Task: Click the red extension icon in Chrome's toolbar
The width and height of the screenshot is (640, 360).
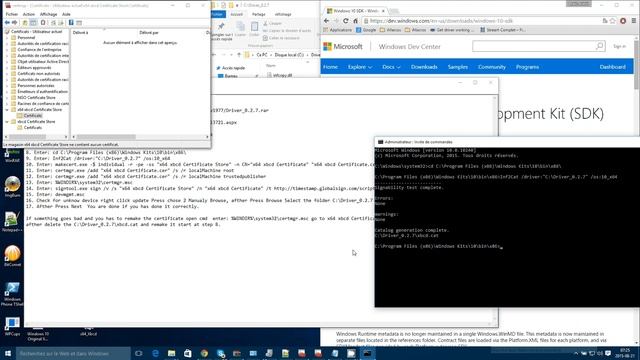Action: click(623, 21)
